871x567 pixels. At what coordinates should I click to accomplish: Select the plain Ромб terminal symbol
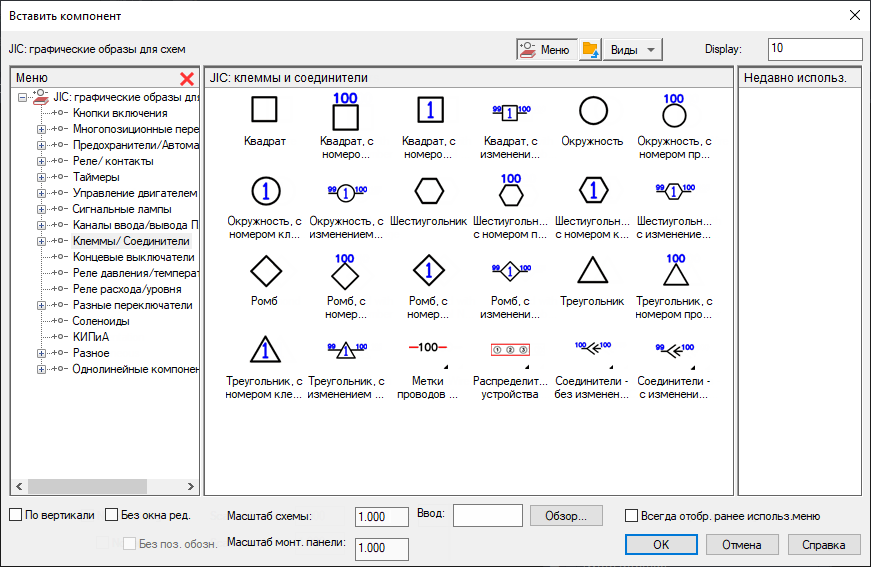coord(266,272)
